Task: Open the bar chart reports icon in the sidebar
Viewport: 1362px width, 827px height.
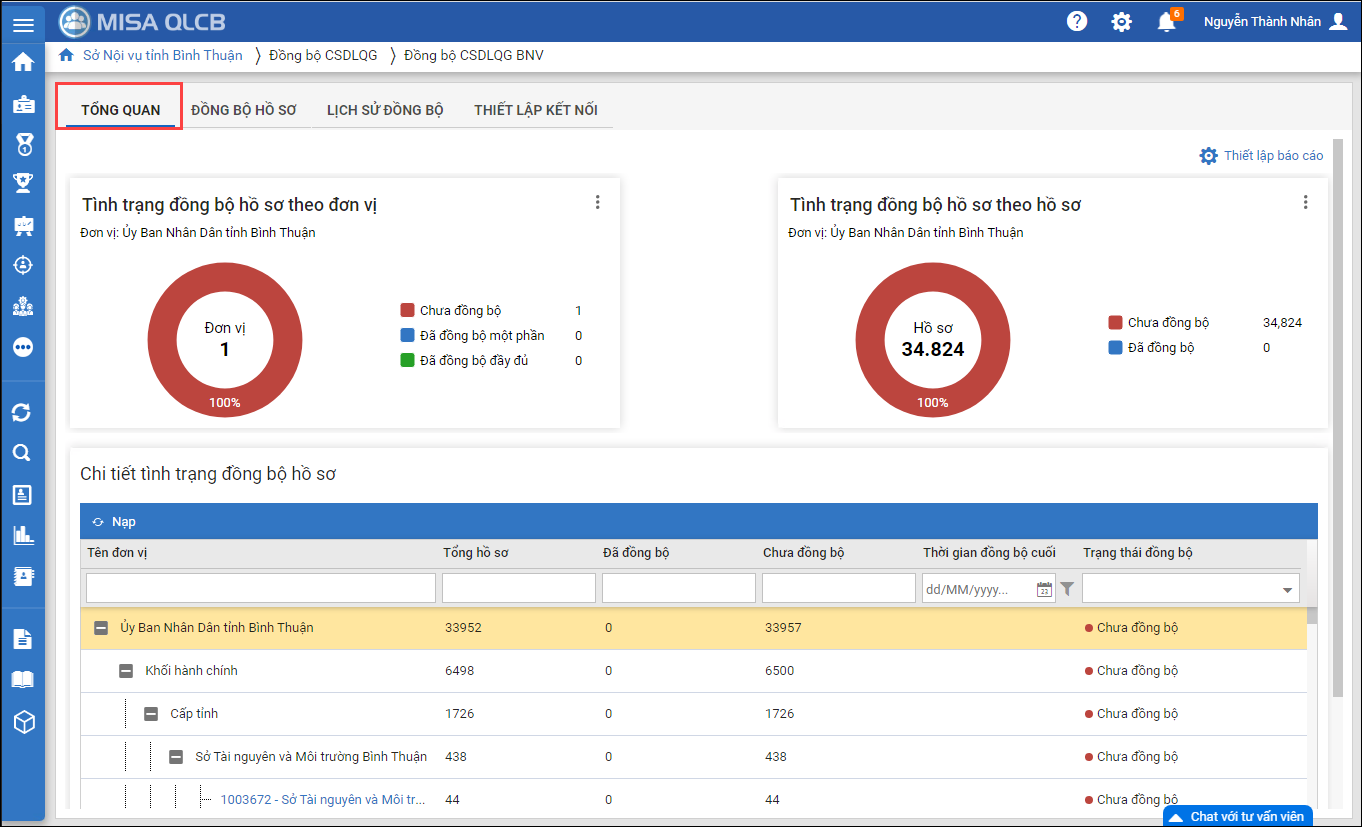Action: click(x=23, y=535)
